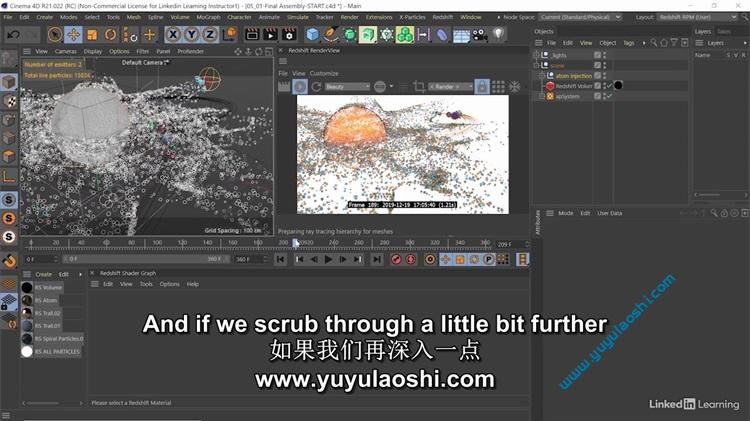
Task: Open RenderView Customize menu
Action: pos(324,73)
